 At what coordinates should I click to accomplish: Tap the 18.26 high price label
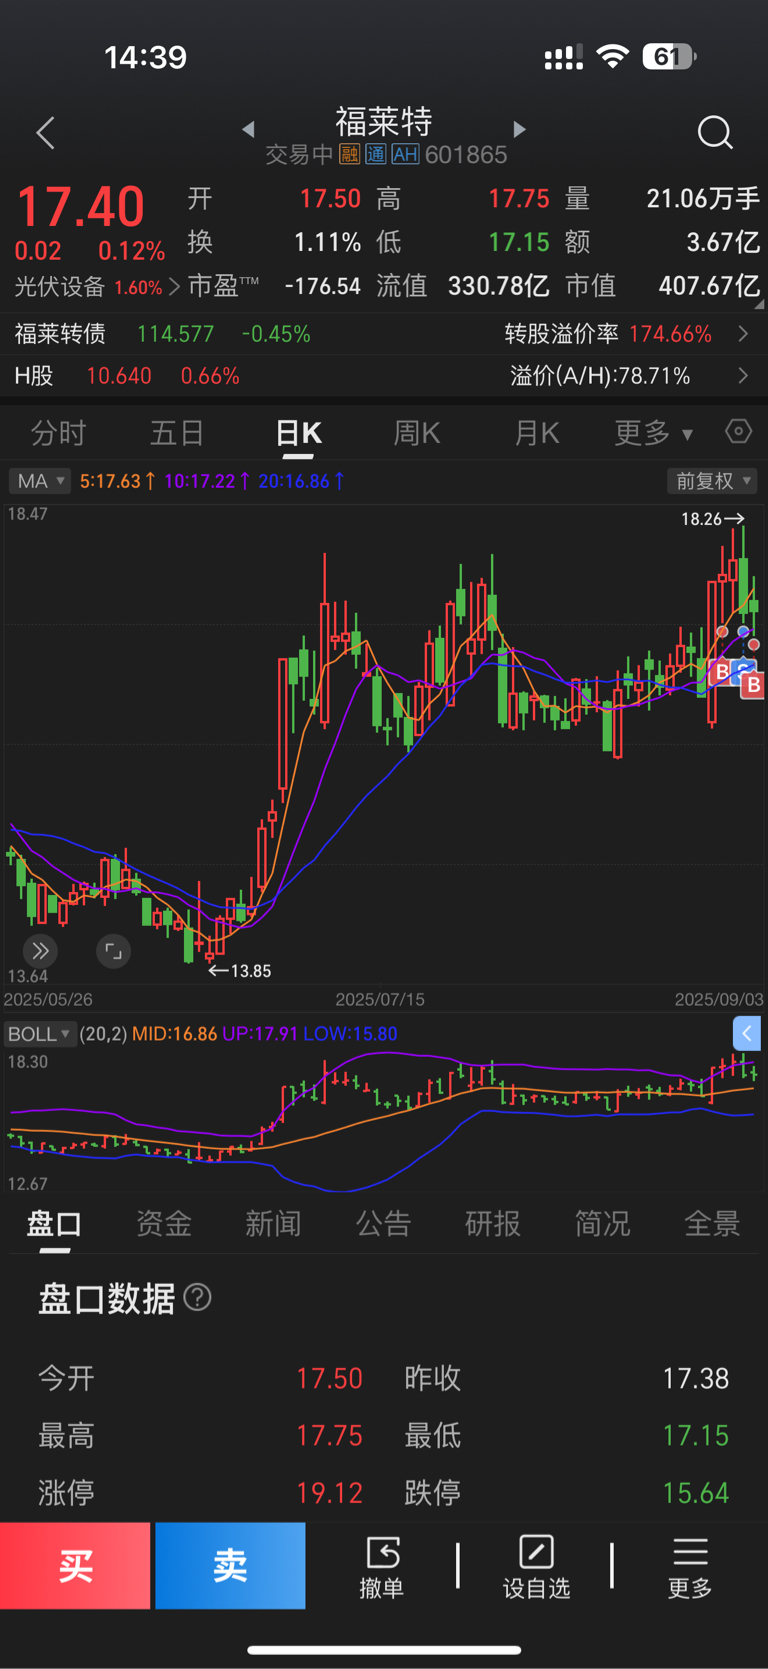click(712, 519)
